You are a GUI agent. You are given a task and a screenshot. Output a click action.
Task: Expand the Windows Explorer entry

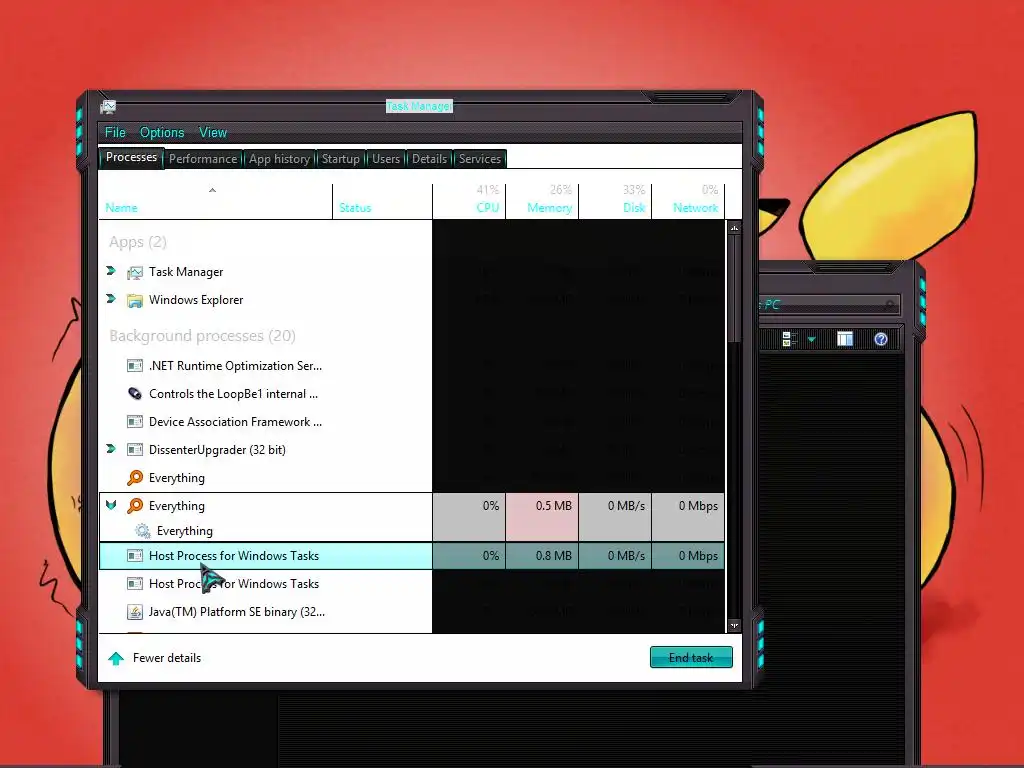click(x=111, y=298)
